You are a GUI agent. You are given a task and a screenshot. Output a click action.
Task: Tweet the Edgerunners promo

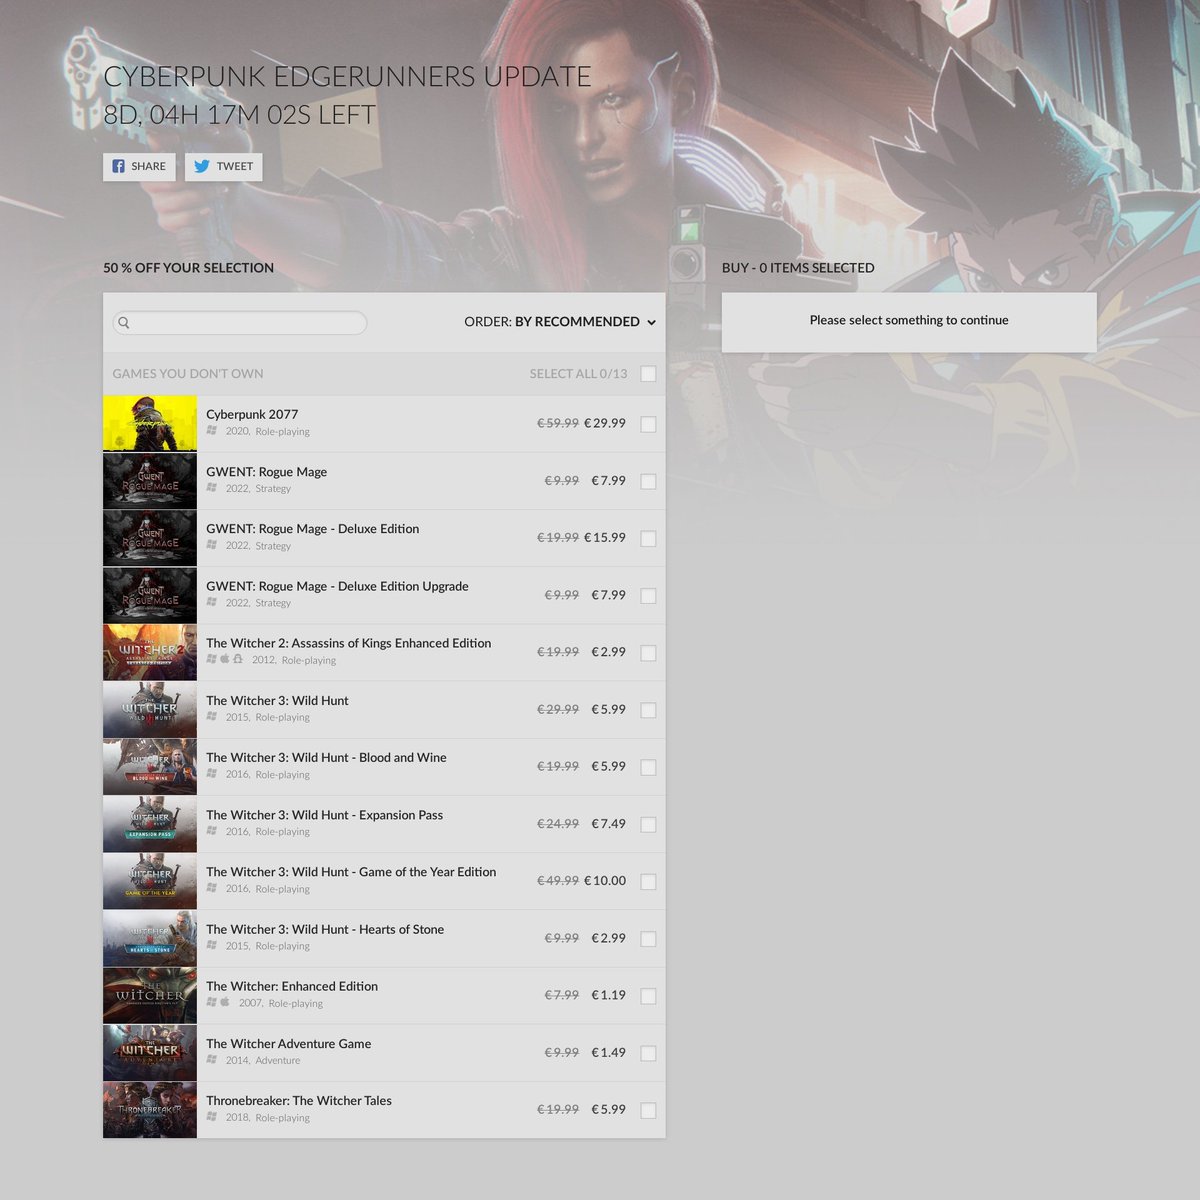(x=223, y=166)
